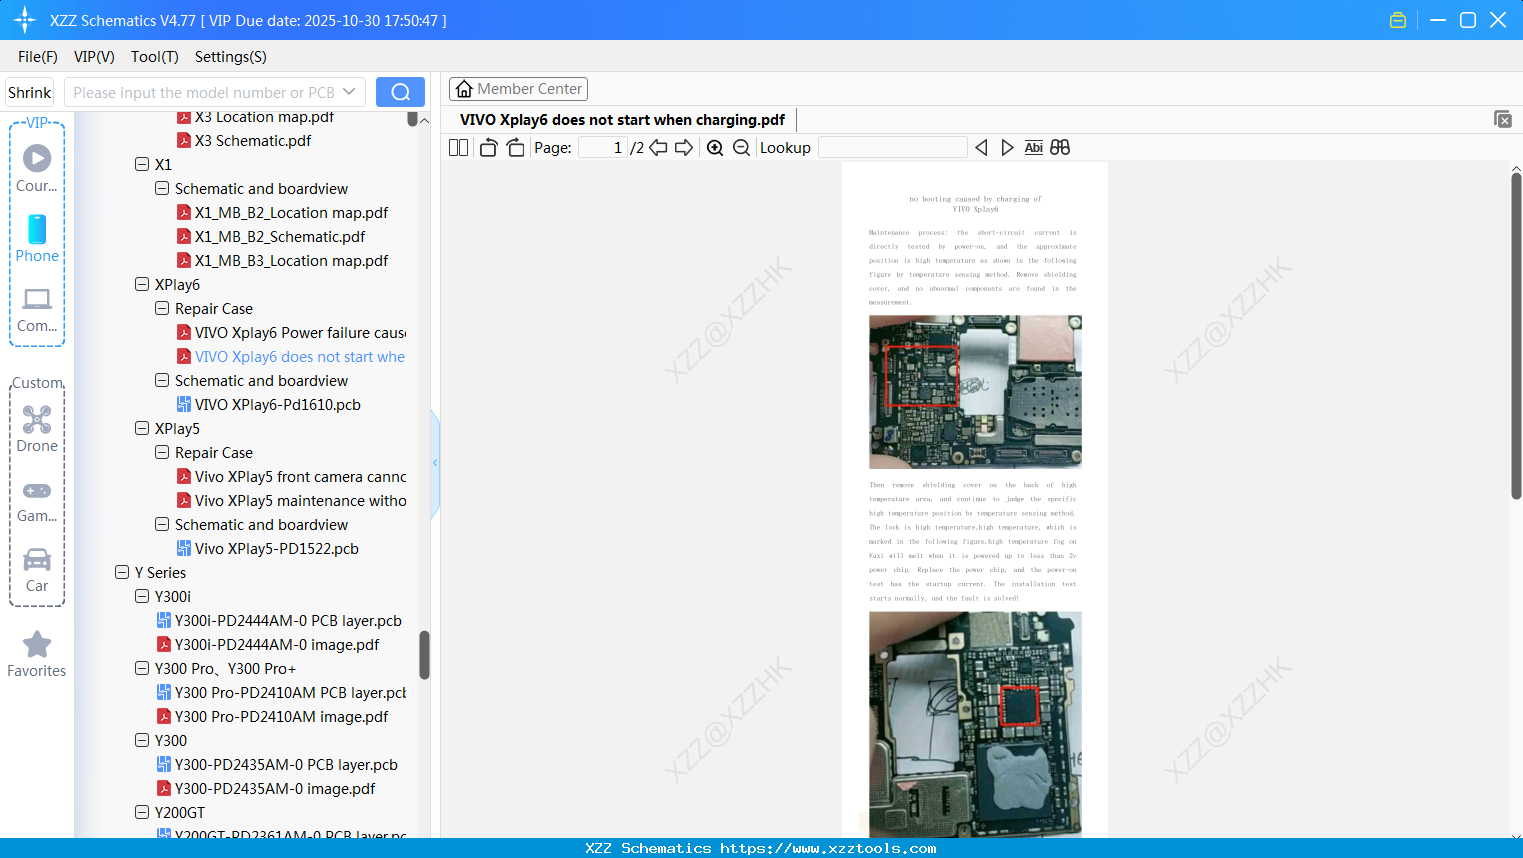Open Y300i-PD2444AM-0 PCB layer.pcb
The width and height of the screenshot is (1523, 858).
coord(288,621)
